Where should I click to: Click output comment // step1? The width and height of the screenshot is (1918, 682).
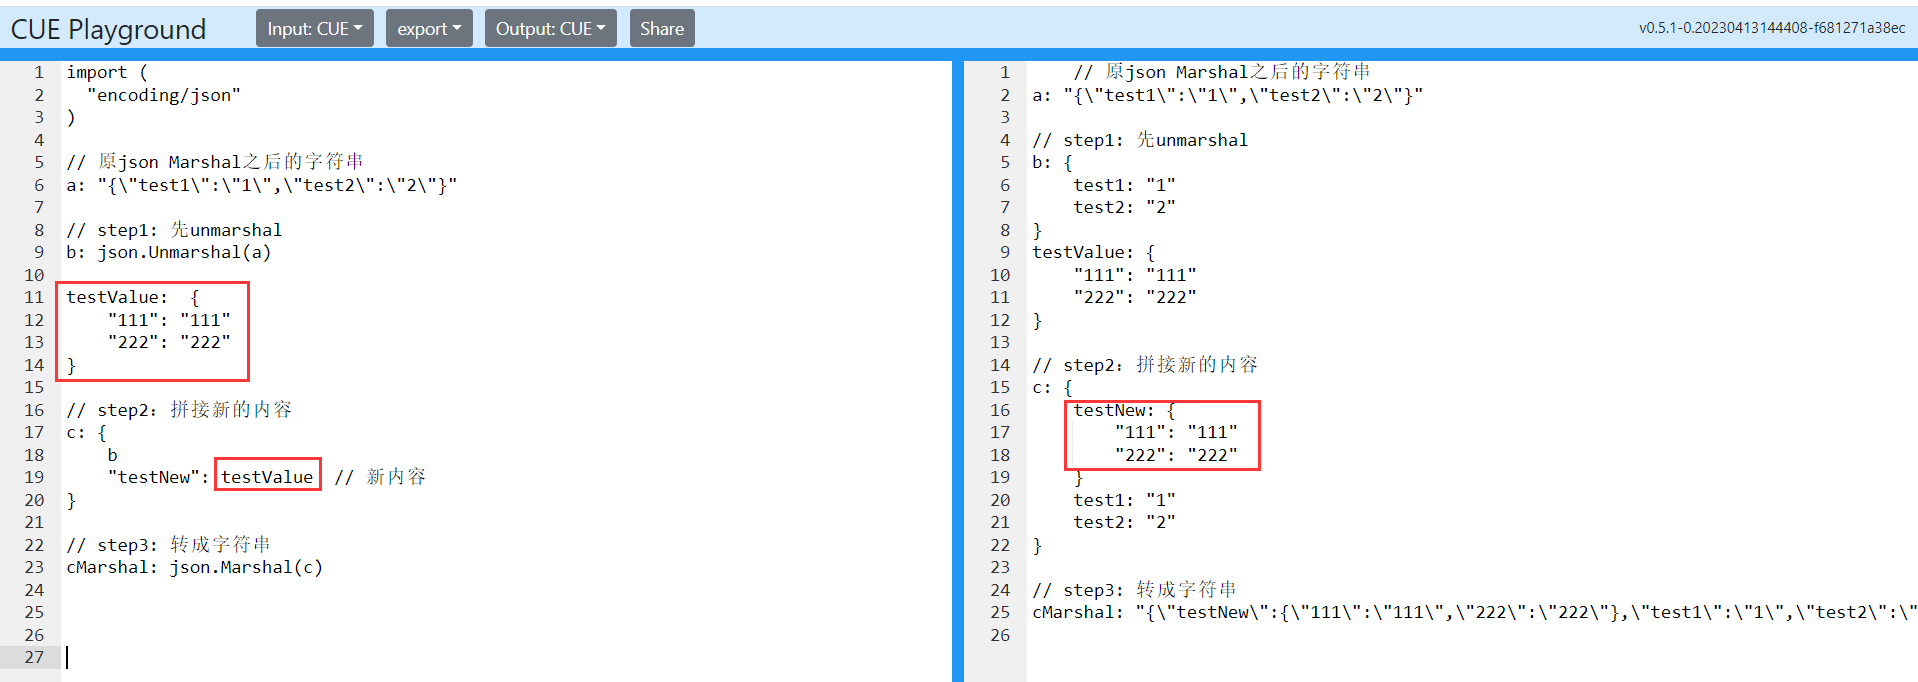coord(1140,140)
